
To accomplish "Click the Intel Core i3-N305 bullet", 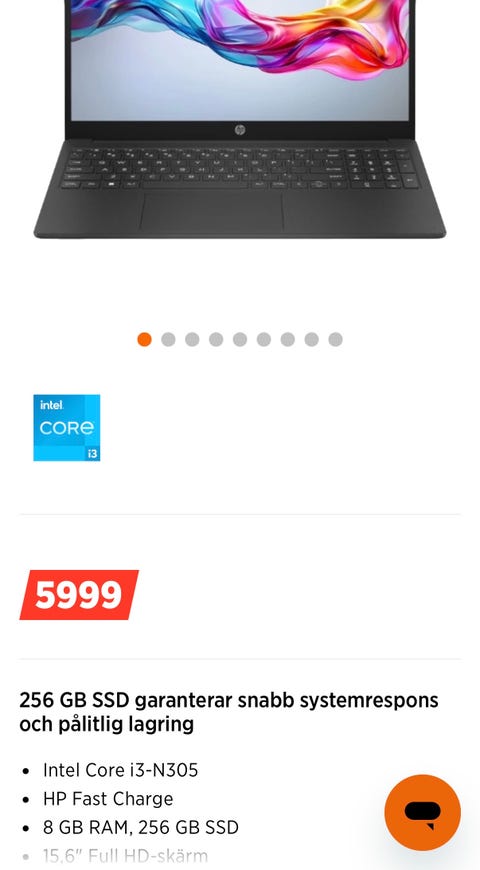I will [120, 770].
